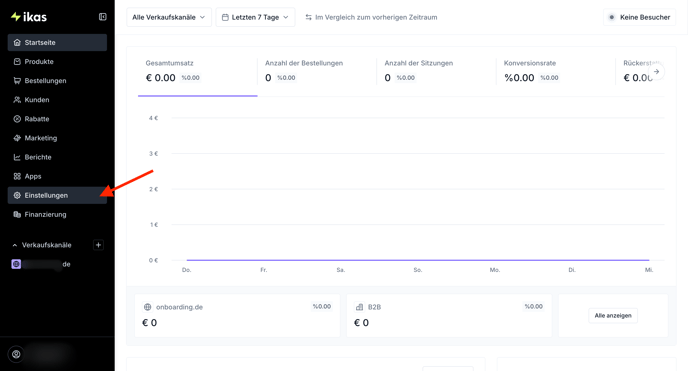The height and width of the screenshot is (371, 688).
Task: Open the Letzten 7 Tage date dropdown
Action: click(255, 17)
